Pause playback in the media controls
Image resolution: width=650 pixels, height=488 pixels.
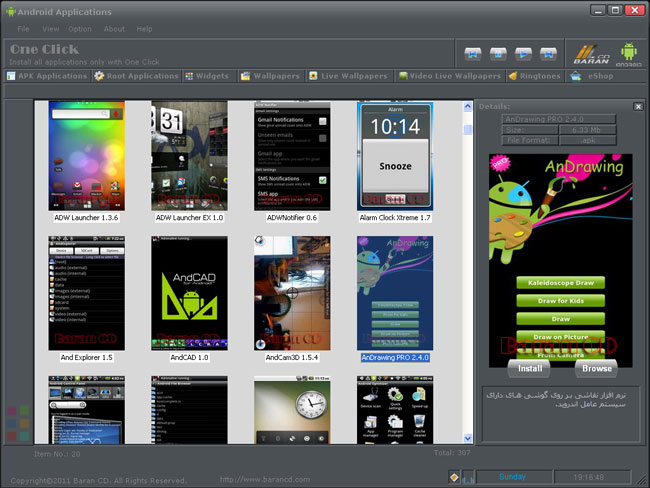click(498, 54)
